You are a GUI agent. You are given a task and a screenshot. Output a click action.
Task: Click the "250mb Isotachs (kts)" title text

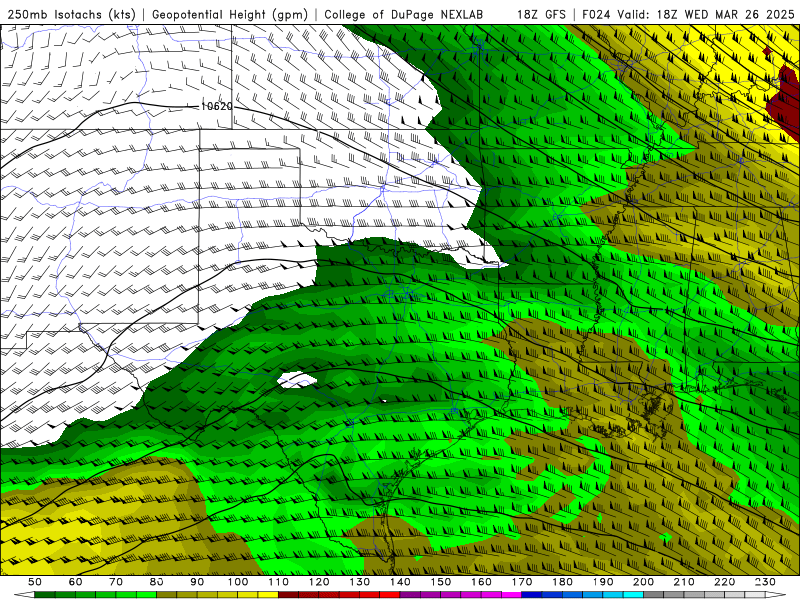pos(71,15)
